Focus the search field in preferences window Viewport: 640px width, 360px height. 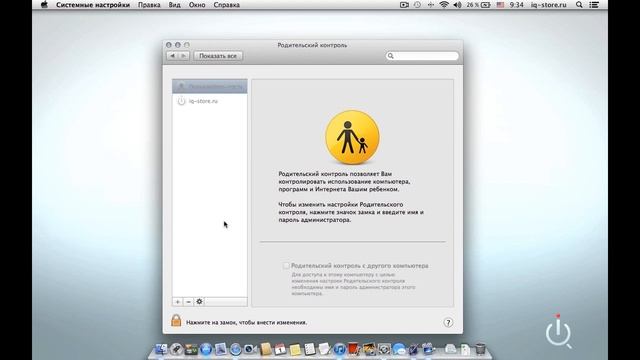tap(422, 56)
